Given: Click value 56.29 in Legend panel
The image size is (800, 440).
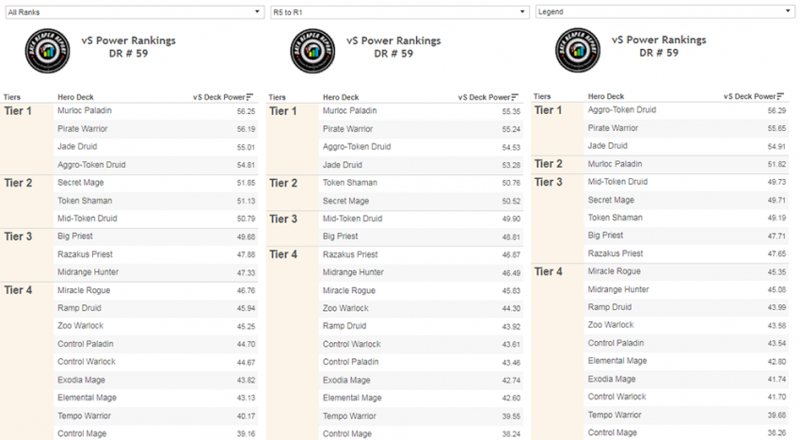Looking at the screenshot, I should 777,110.
